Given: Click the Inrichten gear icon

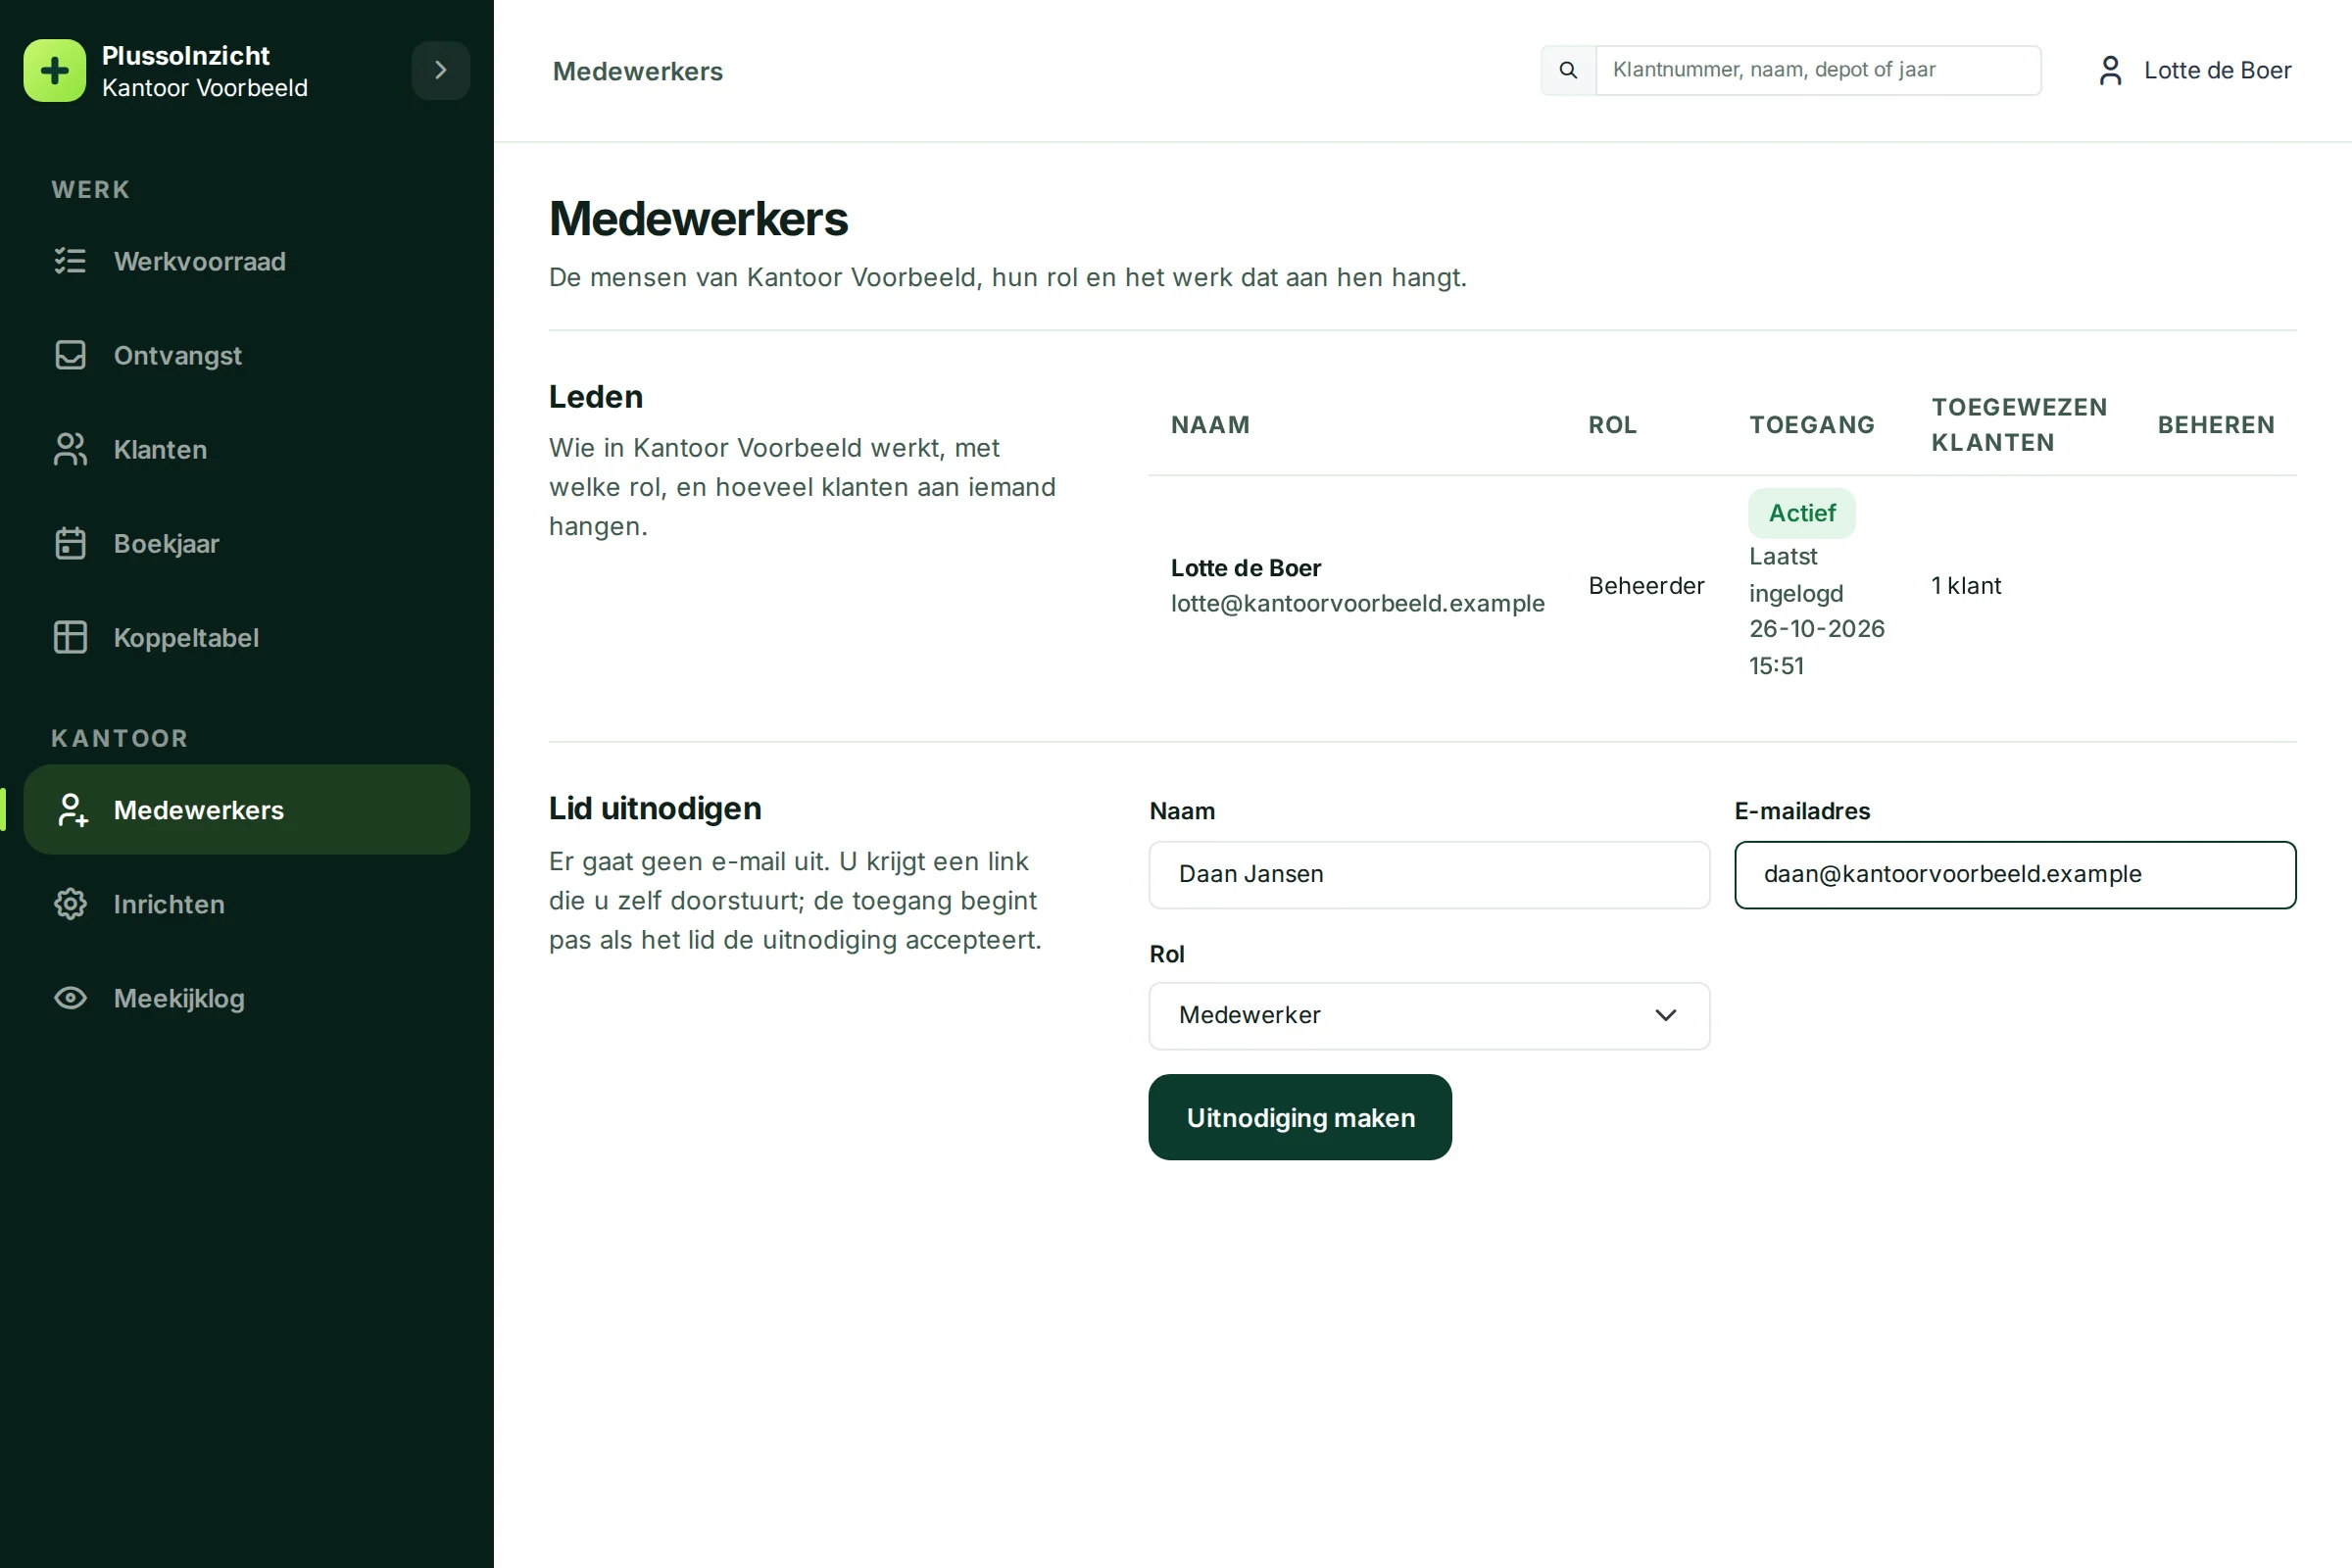Looking at the screenshot, I should click(70, 904).
